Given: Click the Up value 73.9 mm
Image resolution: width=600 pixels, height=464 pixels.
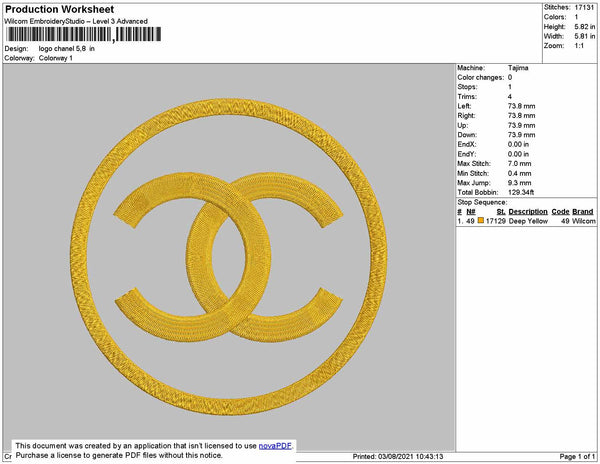Looking at the screenshot, I should [x=521, y=125].
